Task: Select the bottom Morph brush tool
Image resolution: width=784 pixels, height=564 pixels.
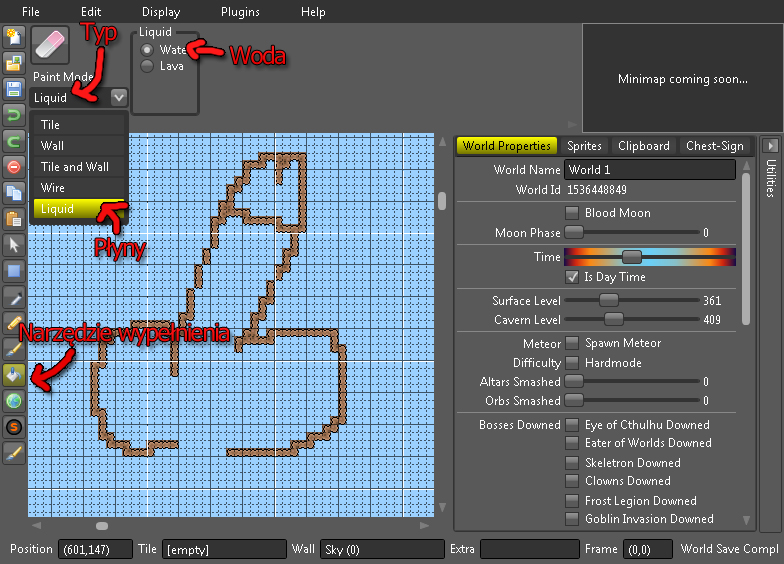Action: (14, 453)
